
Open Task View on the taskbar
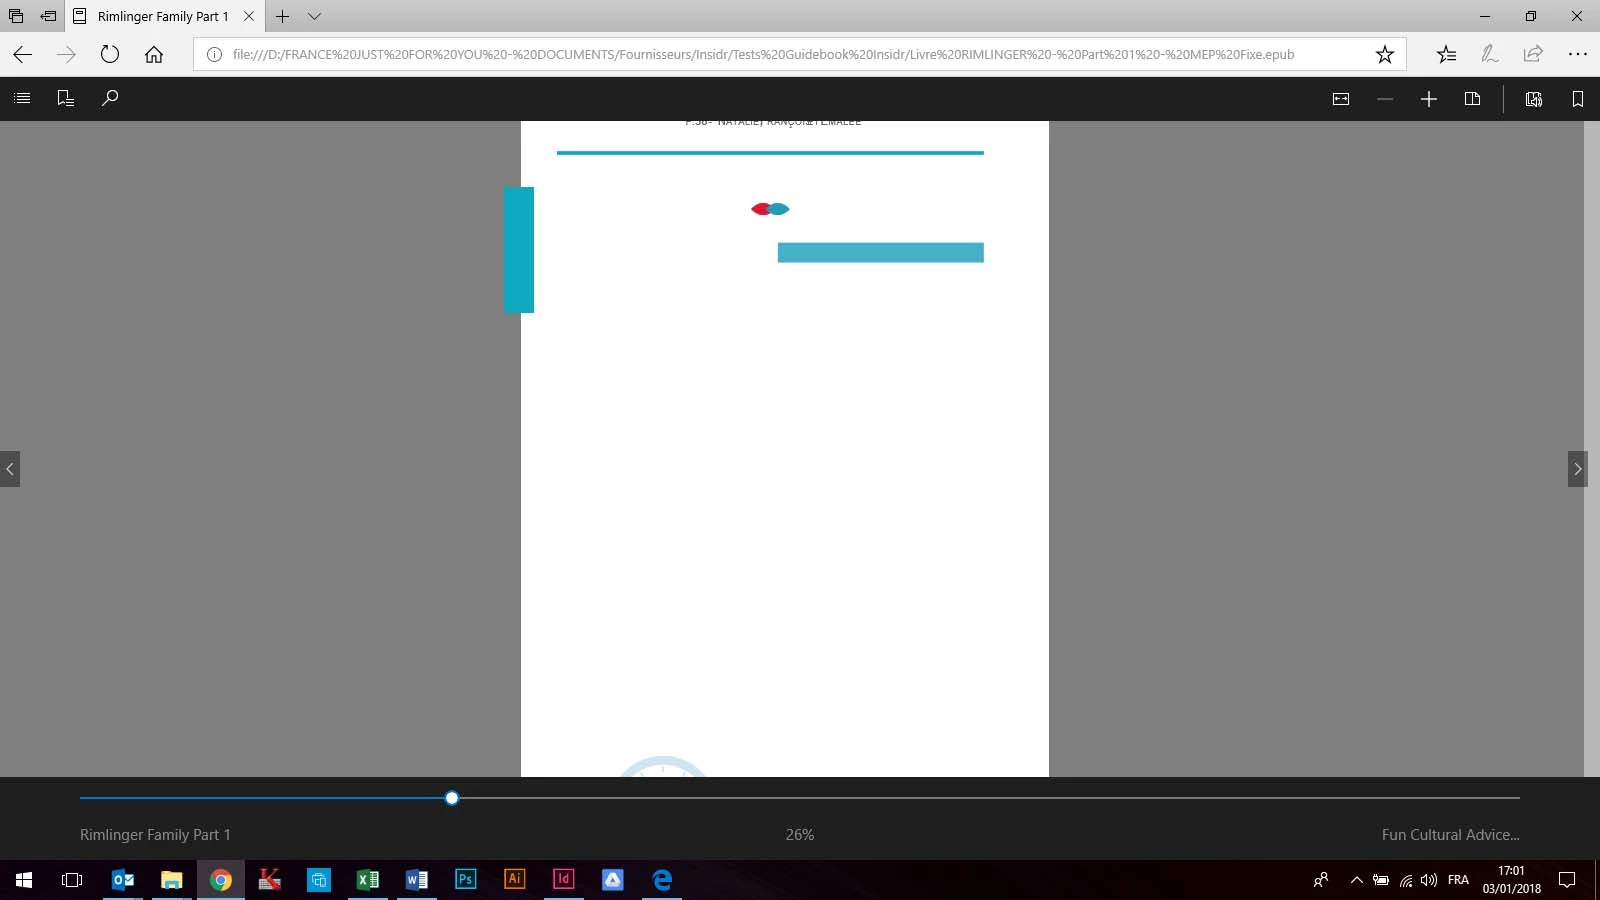pyautogui.click(x=72, y=880)
